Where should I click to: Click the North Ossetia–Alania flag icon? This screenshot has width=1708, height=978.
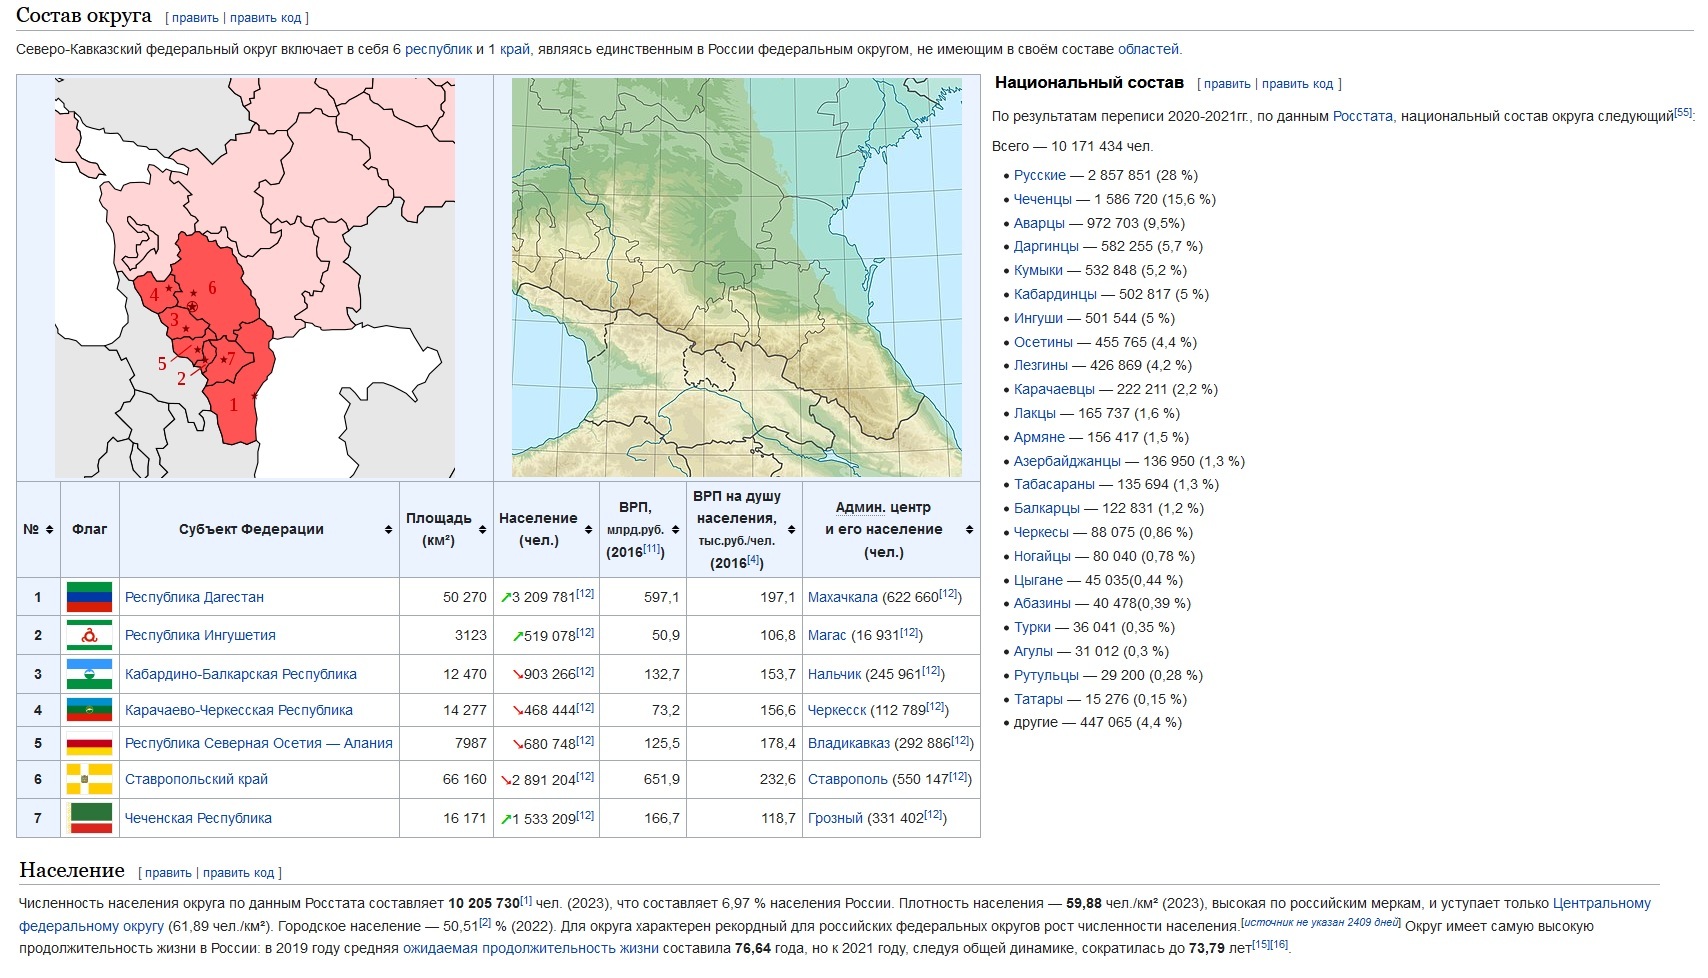click(89, 743)
